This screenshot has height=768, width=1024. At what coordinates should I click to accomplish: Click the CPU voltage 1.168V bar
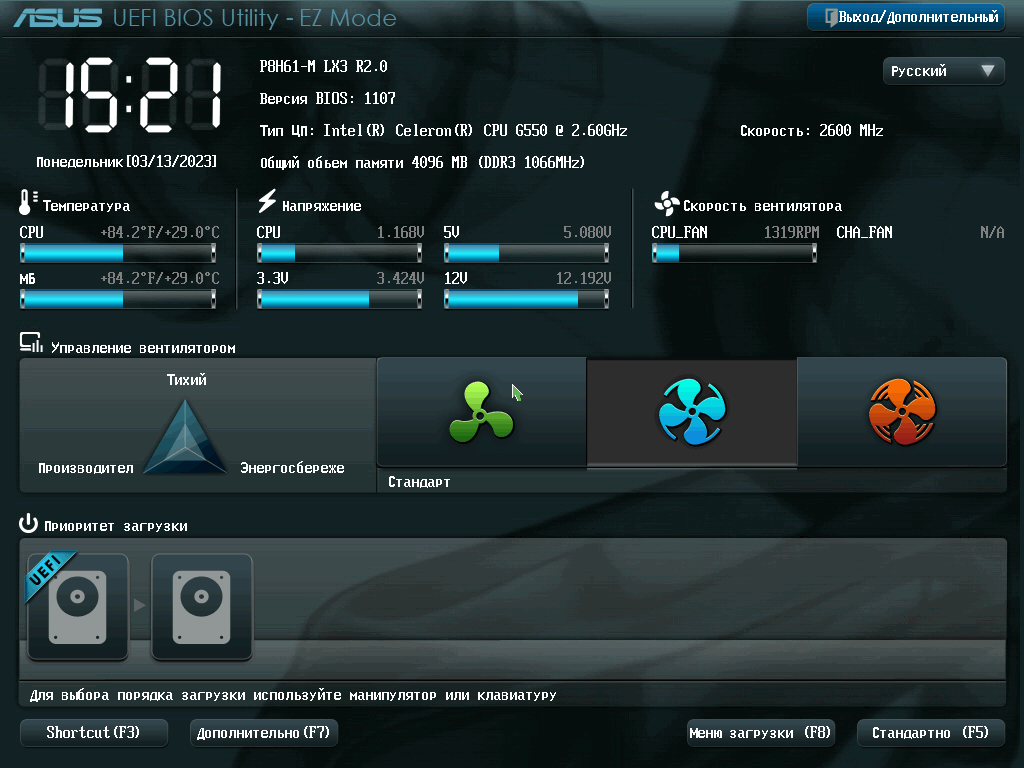click(340, 253)
